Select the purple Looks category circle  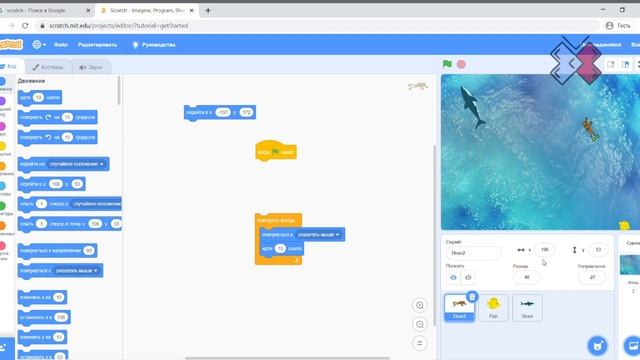coord(2,100)
